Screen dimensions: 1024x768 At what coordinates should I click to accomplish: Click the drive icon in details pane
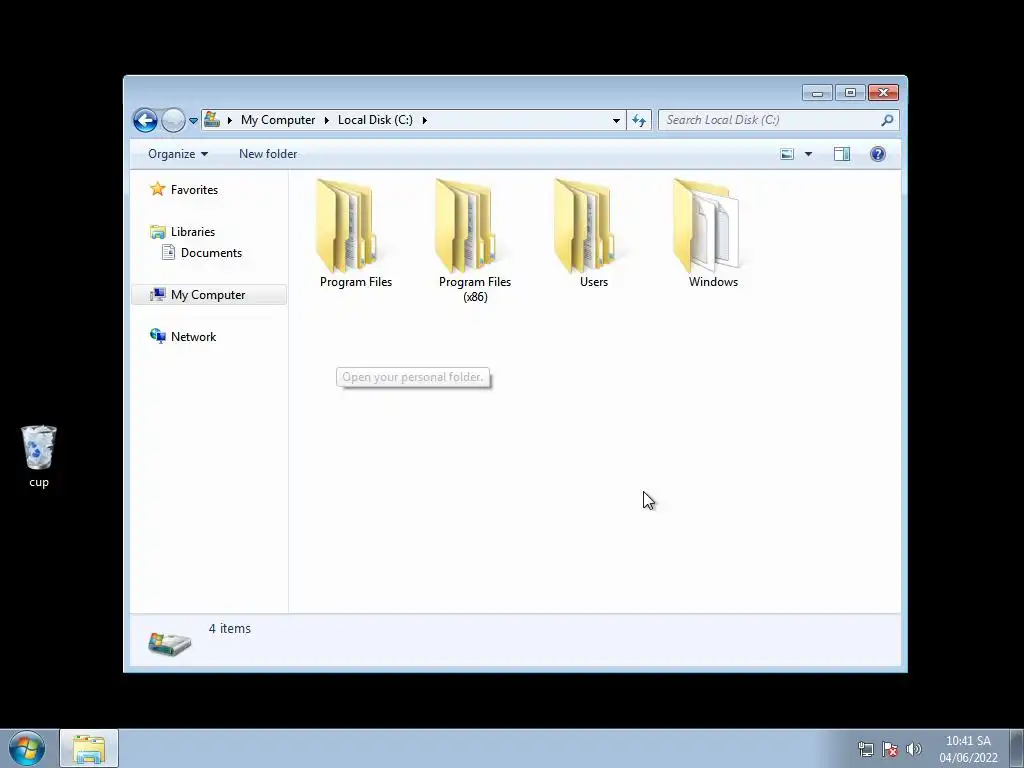click(170, 643)
